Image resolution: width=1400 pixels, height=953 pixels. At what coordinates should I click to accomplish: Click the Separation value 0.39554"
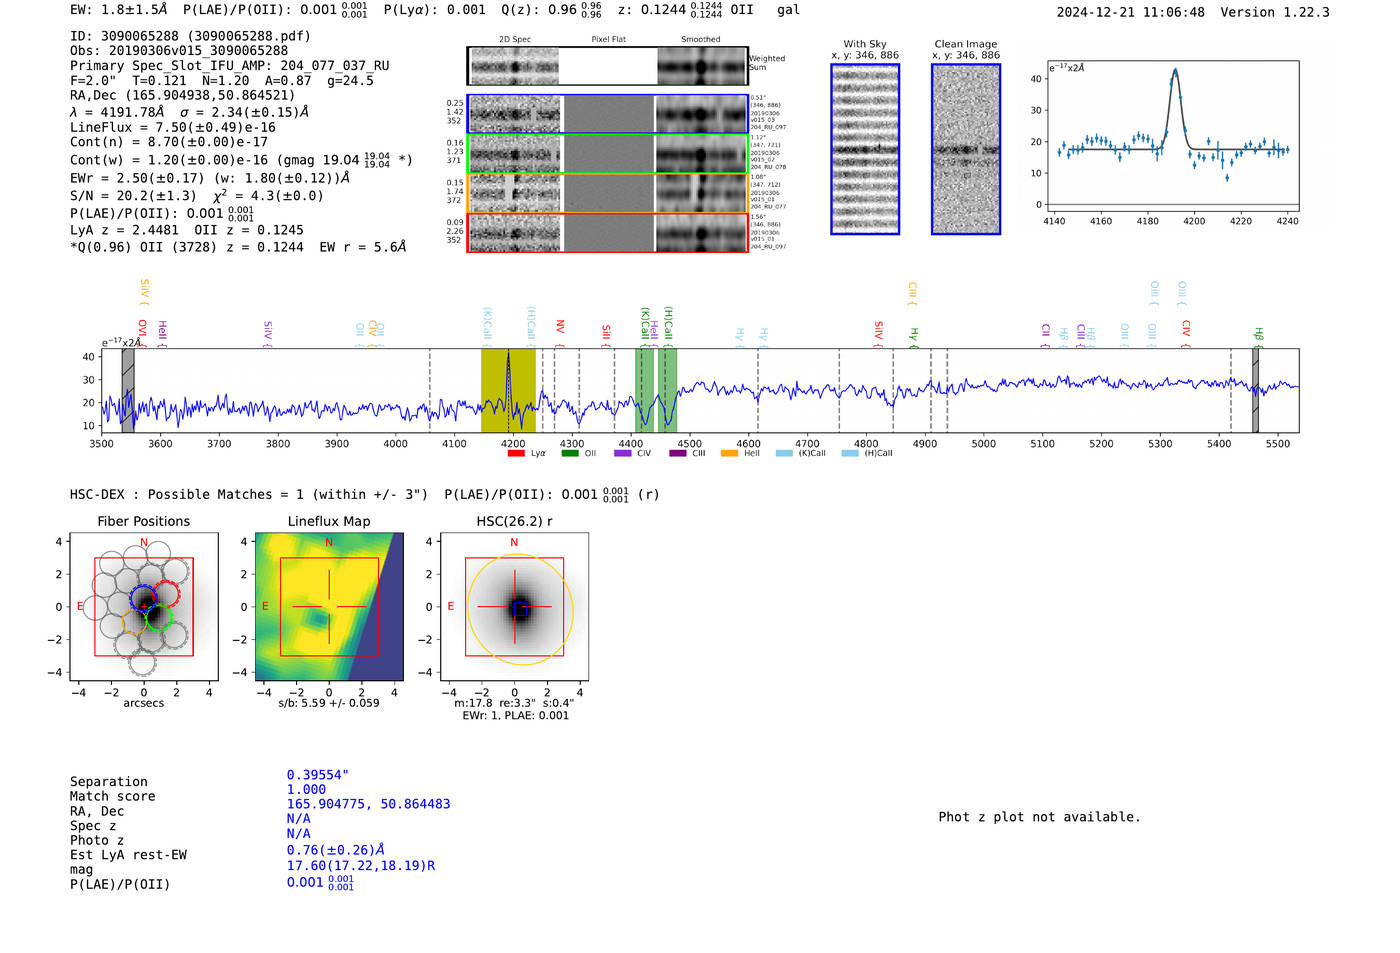pyautogui.click(x=318, y=775)
